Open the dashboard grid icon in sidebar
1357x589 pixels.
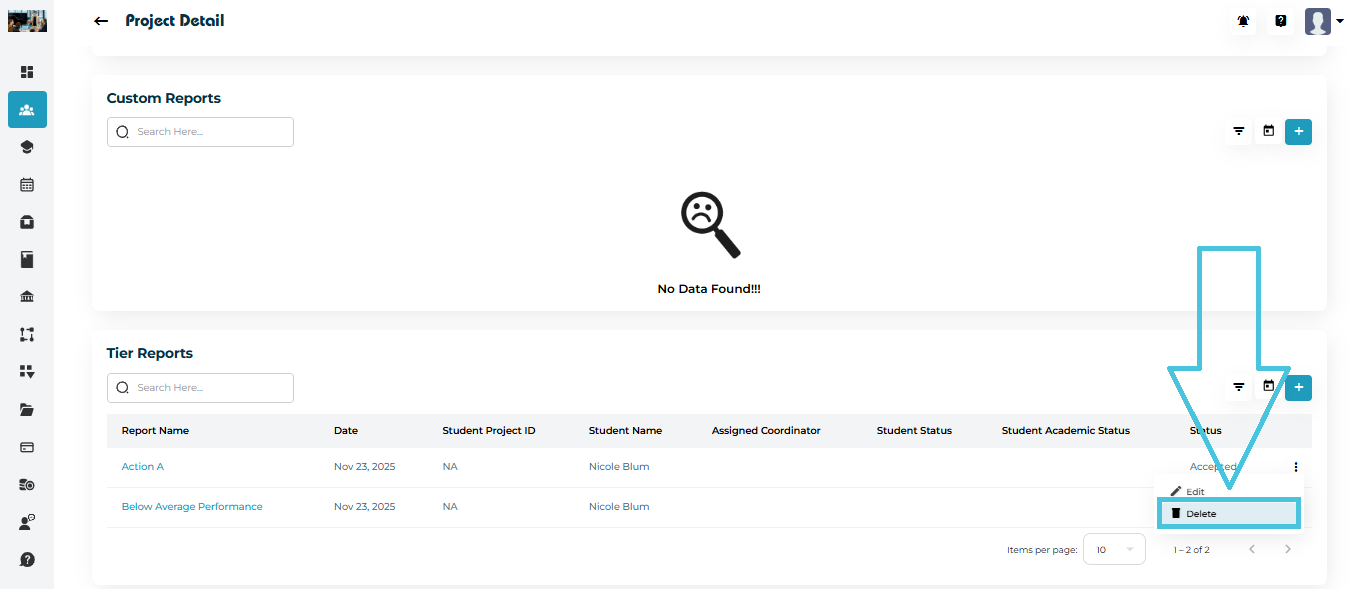(27, 72)
